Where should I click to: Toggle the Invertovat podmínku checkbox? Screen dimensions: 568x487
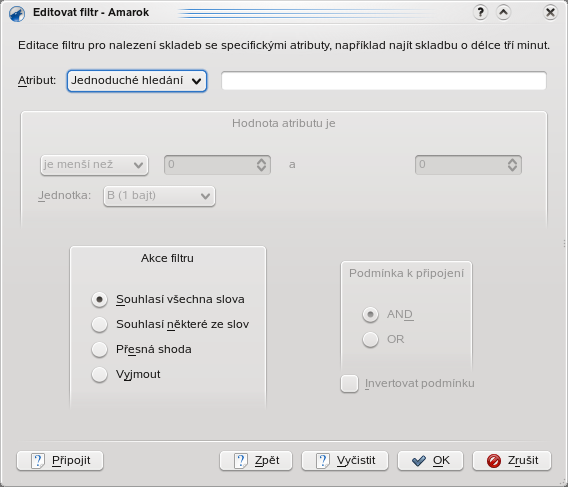coord(350,384)
